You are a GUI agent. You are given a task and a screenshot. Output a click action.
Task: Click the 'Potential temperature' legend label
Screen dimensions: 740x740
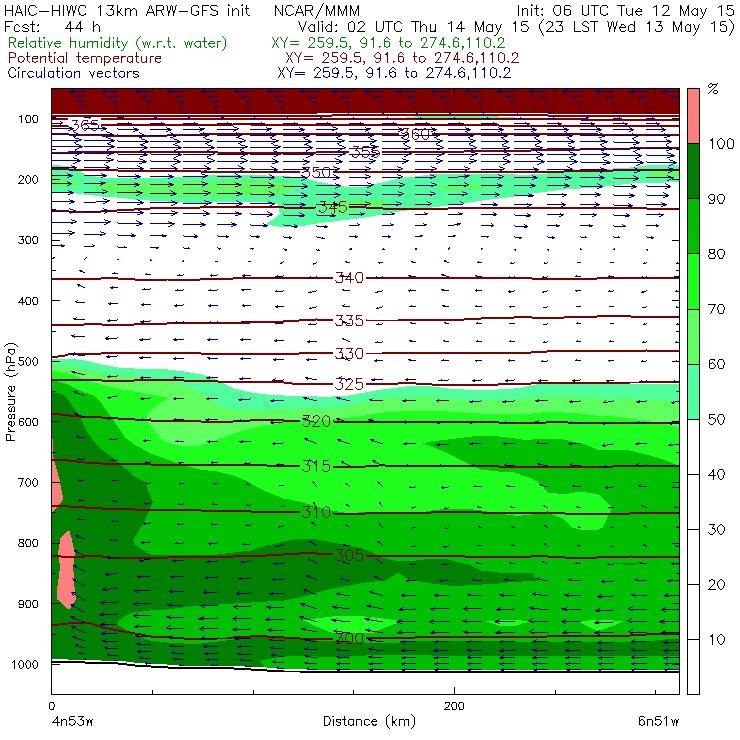click(x=85, y=58)
